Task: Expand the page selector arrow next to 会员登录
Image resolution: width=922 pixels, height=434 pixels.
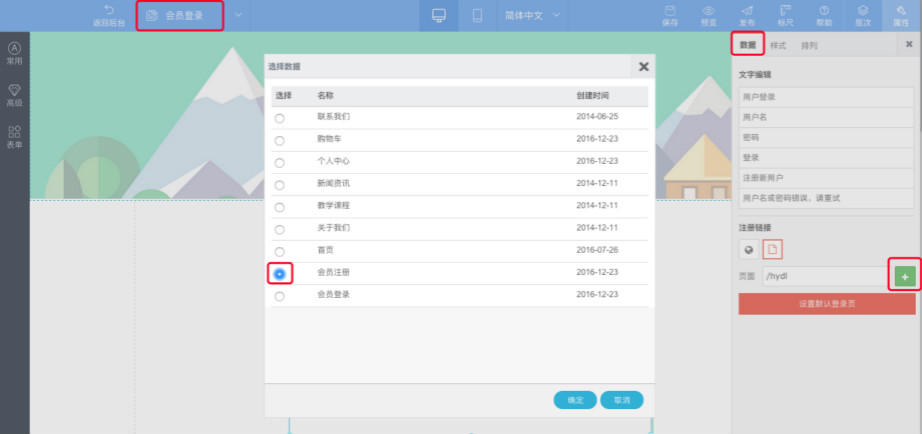Action: point(238,15)
